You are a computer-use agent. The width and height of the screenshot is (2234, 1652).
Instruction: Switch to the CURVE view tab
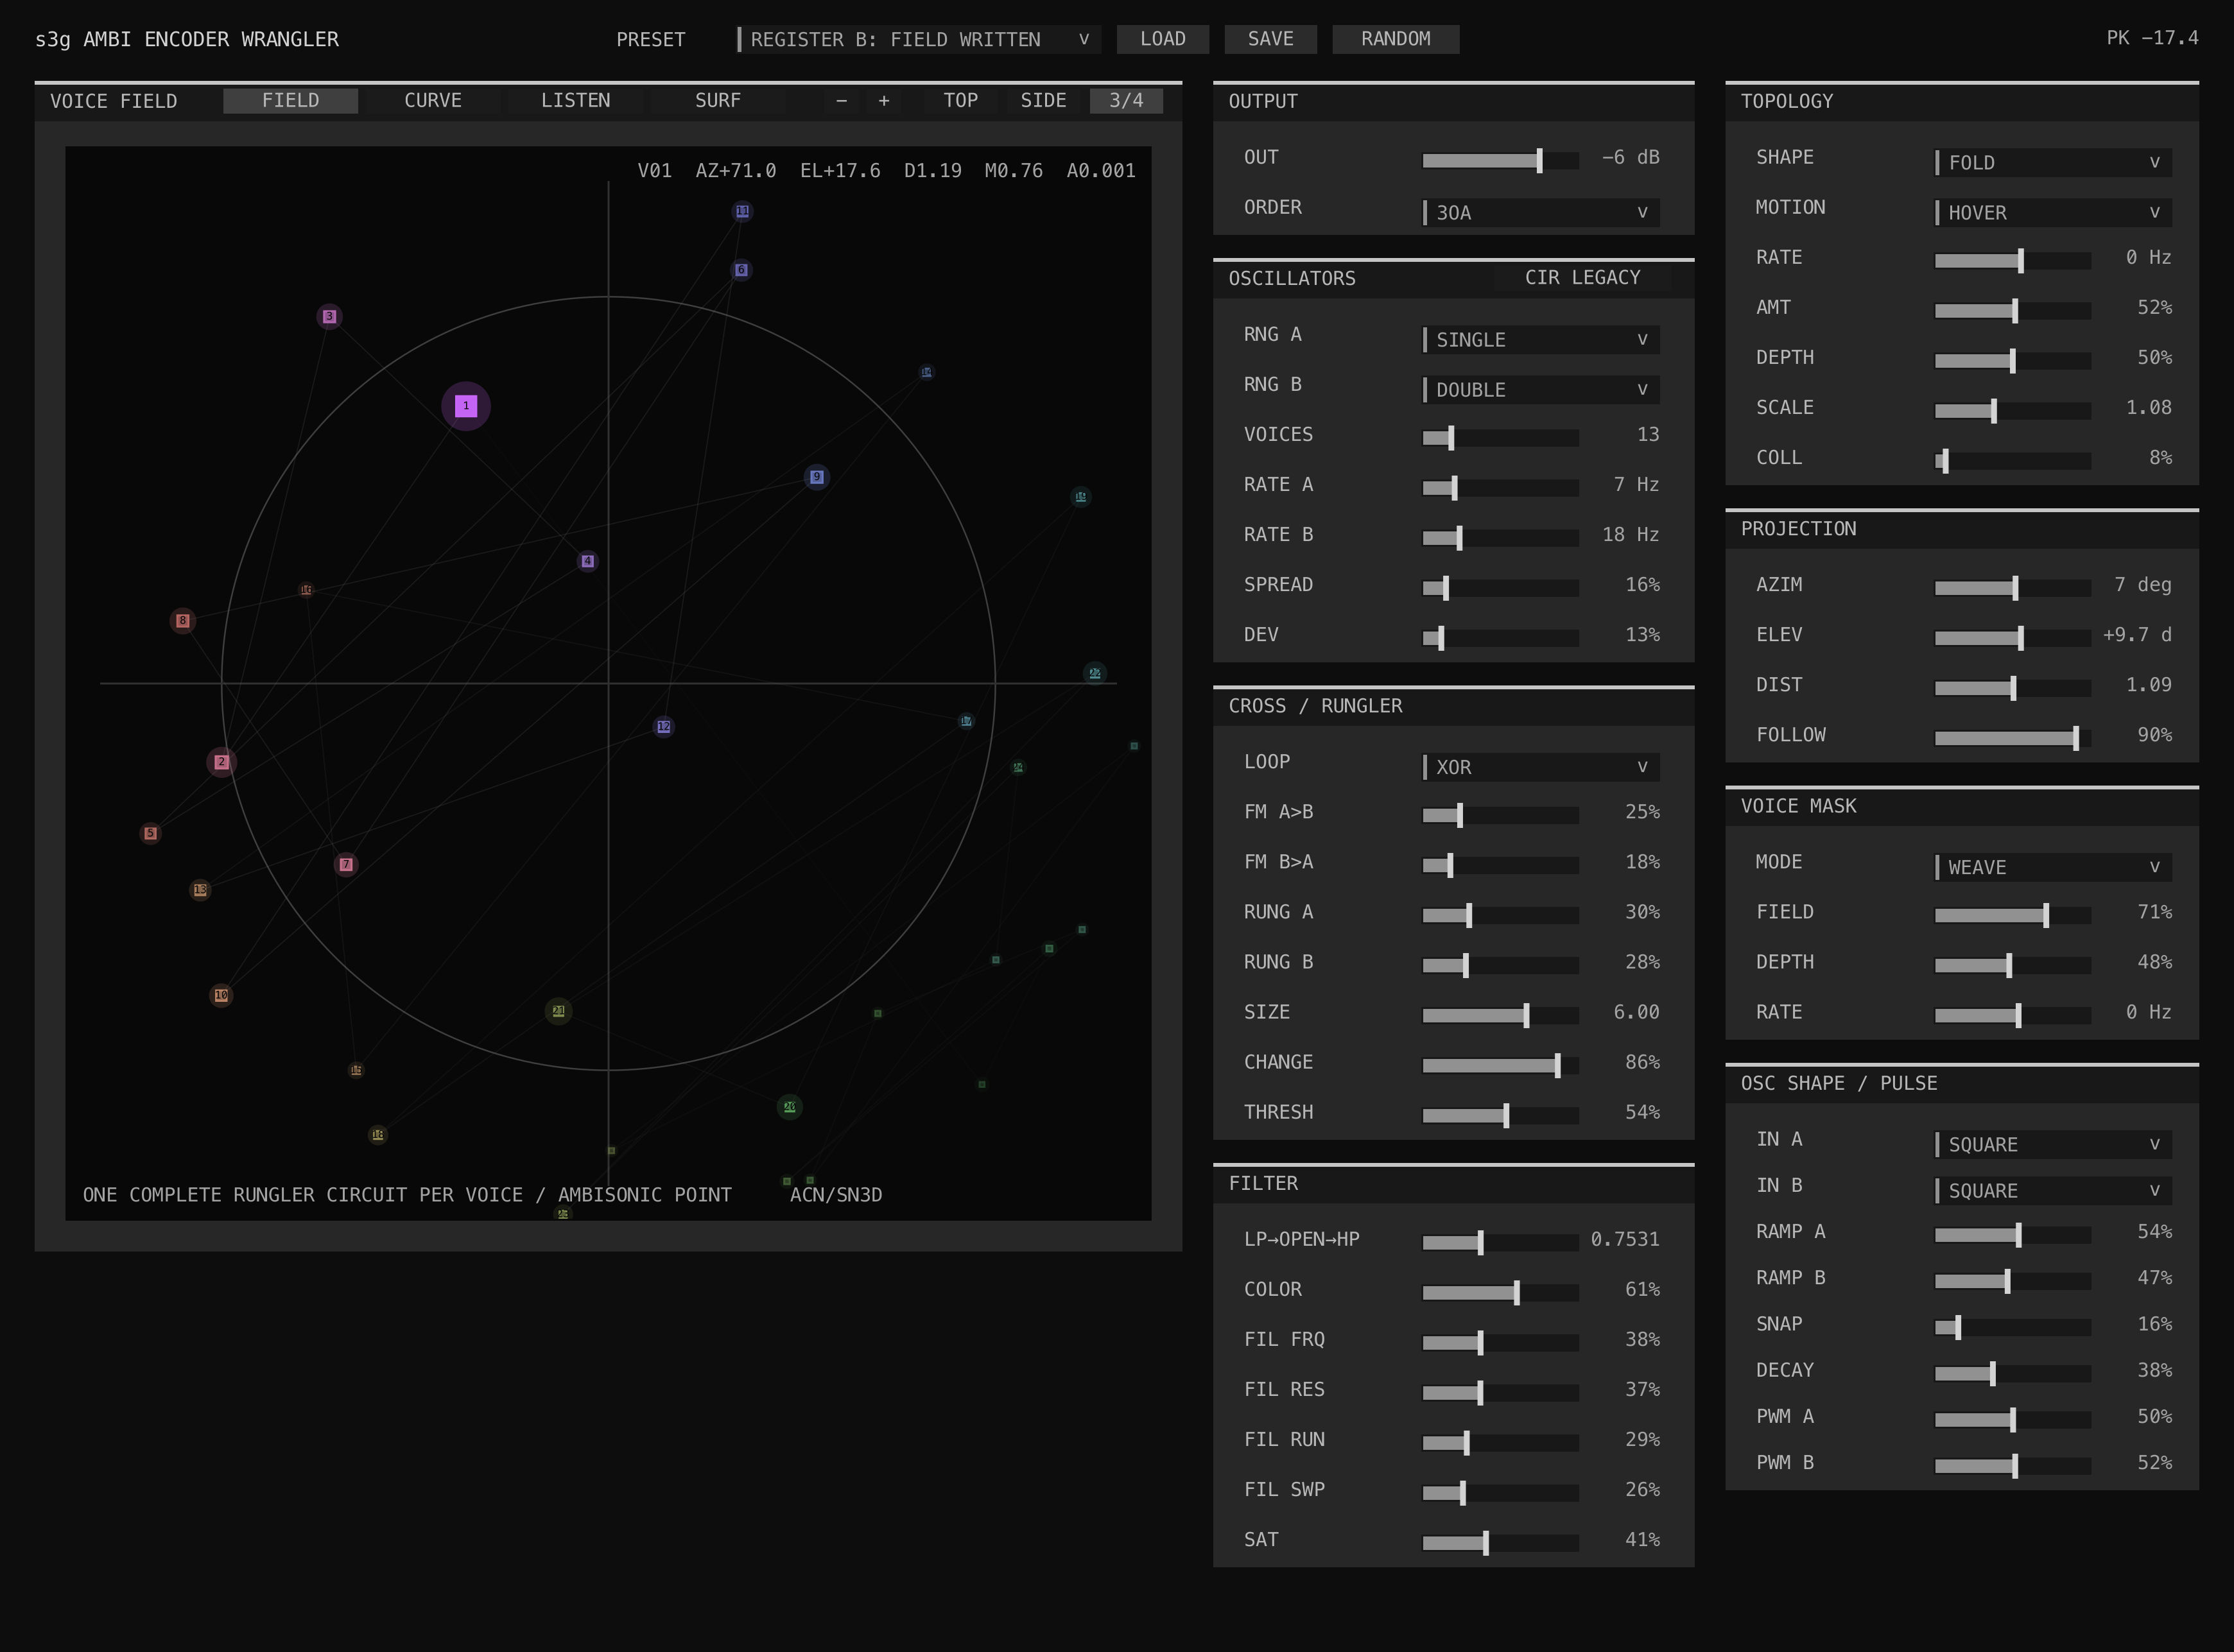click(x=433, y=101)
